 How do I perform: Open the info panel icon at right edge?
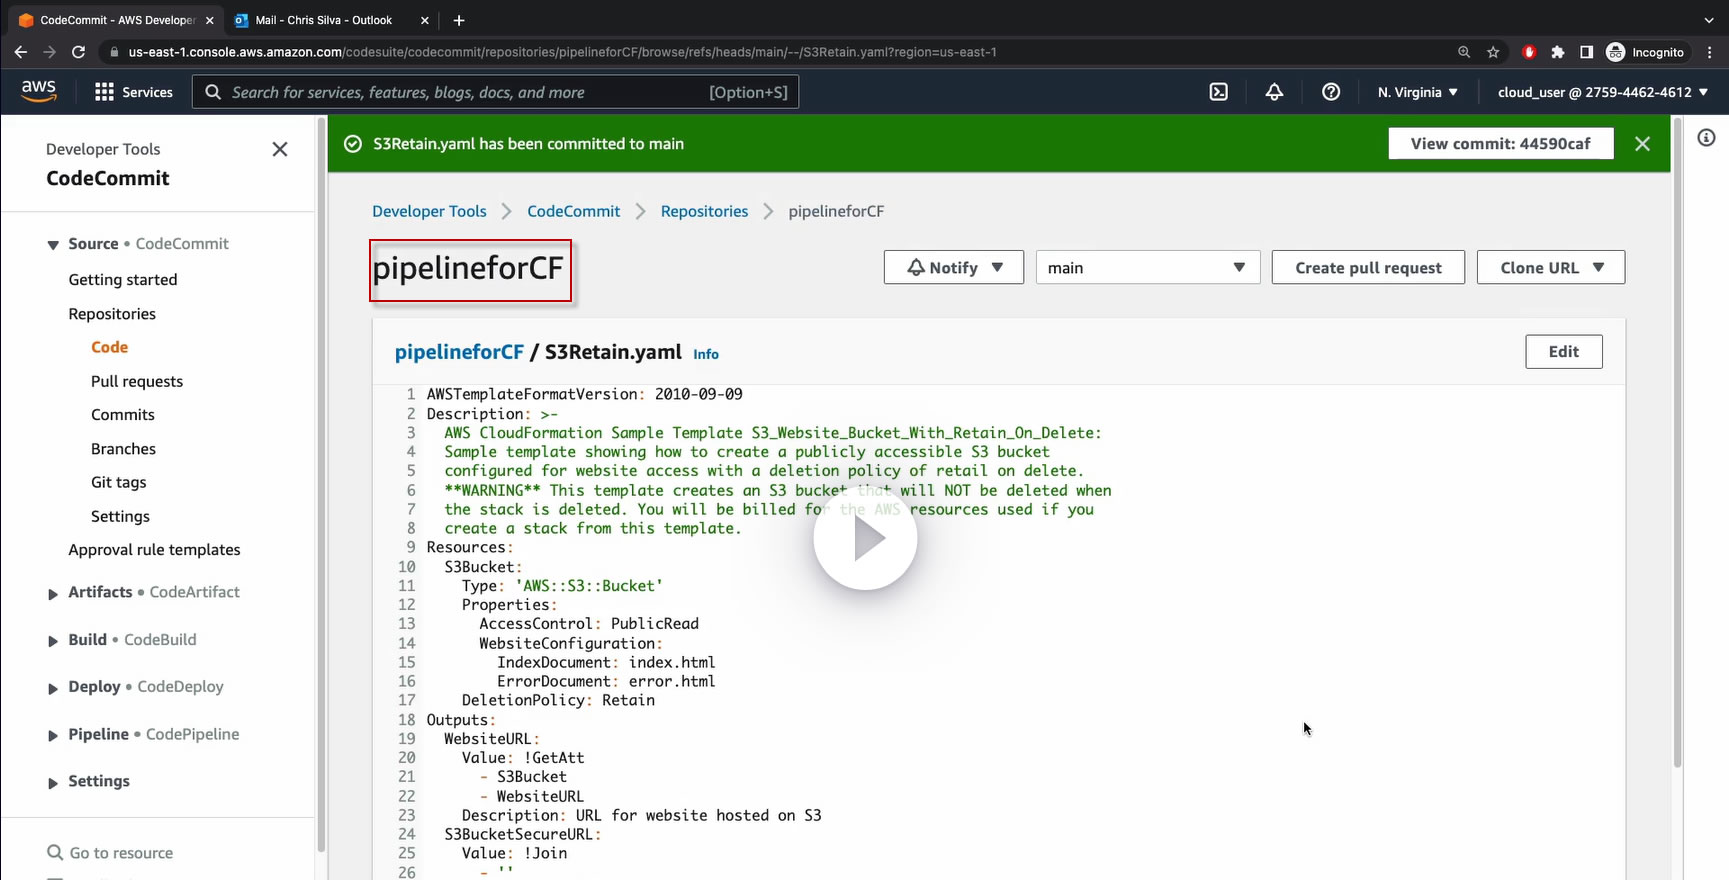click(1706, 138)
